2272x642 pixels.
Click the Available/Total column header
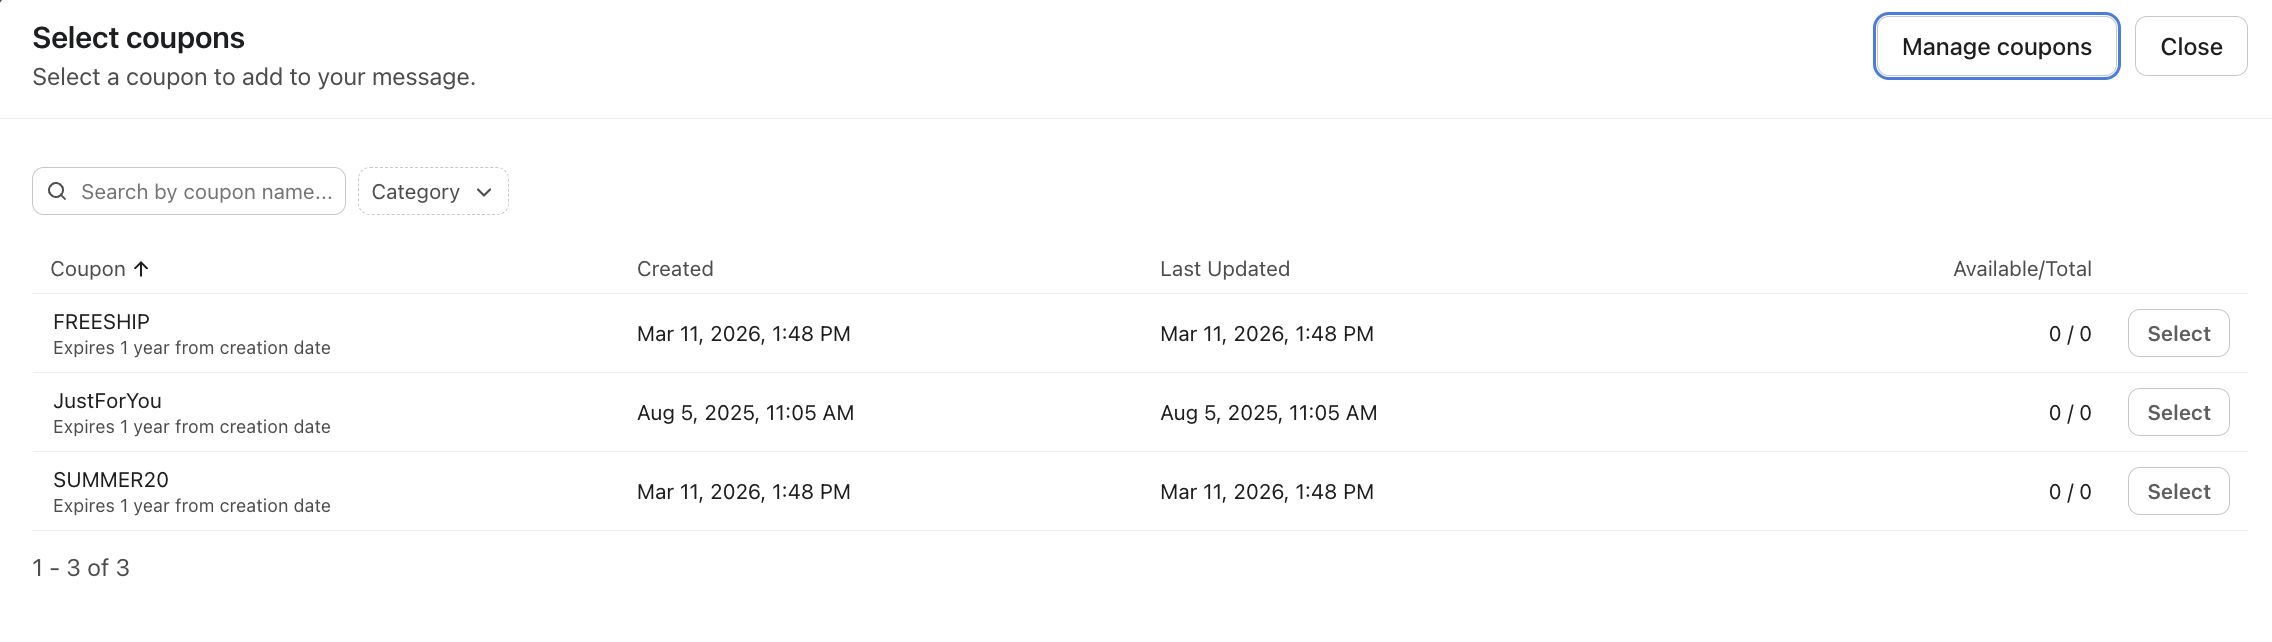2021,269
